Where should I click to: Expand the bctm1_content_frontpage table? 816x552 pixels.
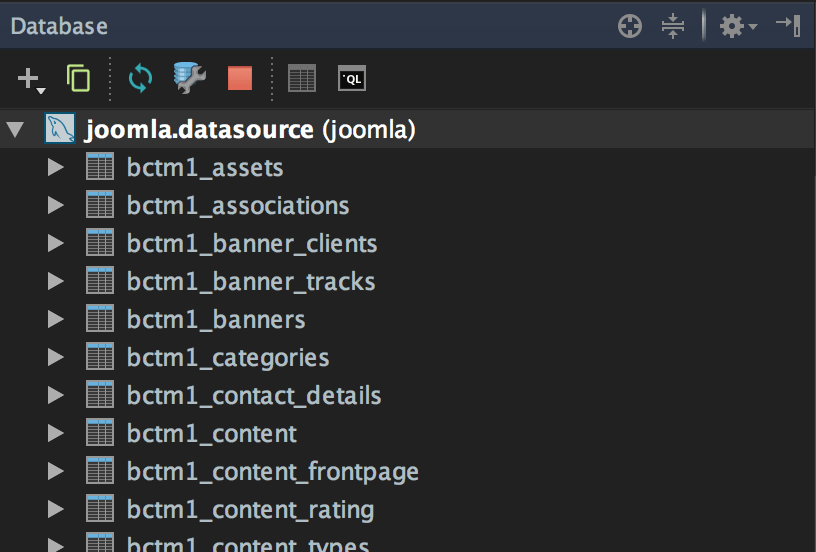click(56, 471)
